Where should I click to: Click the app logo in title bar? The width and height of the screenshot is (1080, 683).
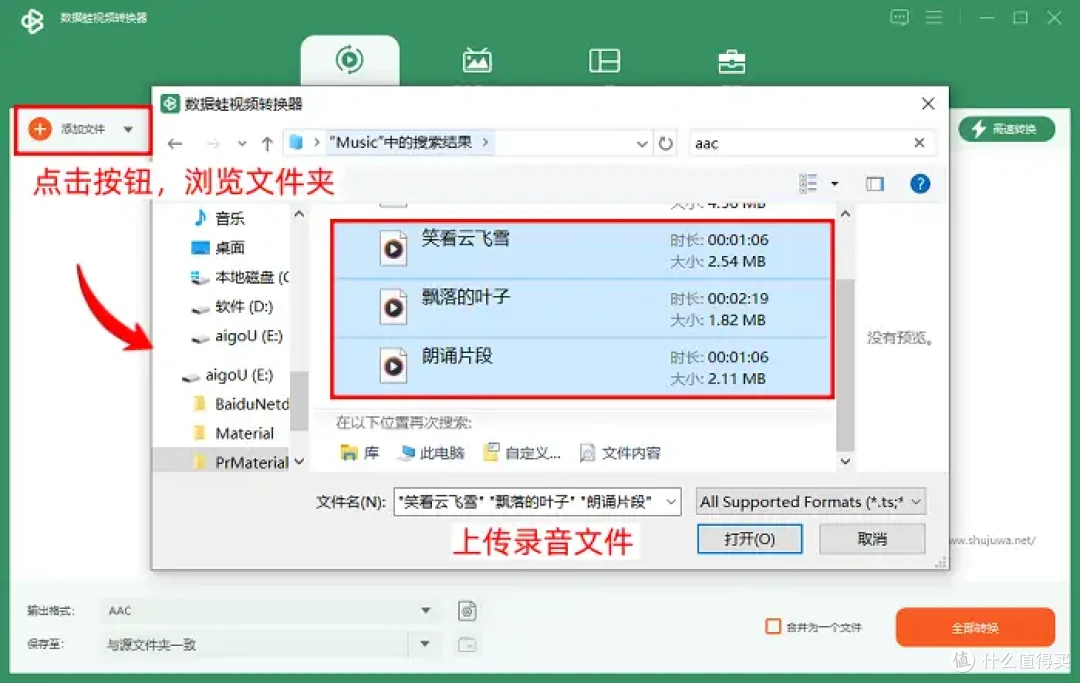click(x=32, y=20)
